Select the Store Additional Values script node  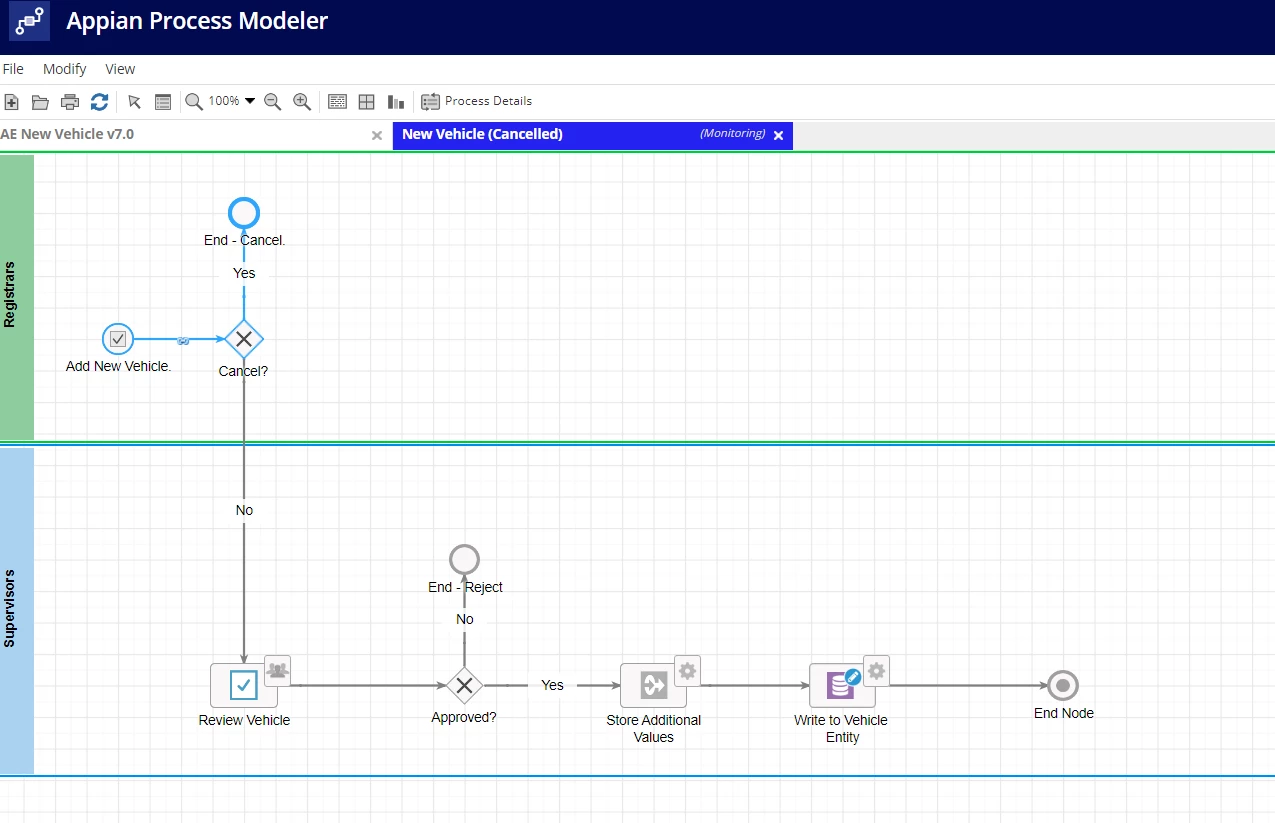point(654,685)
